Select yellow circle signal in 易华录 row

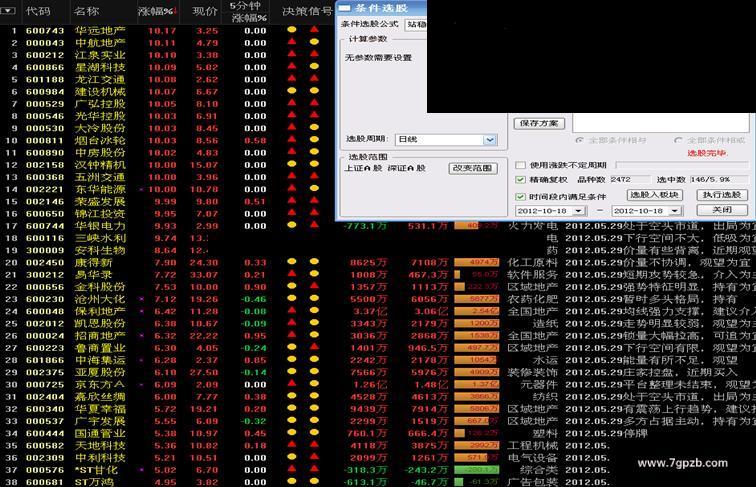pyautogui.click(x=314, y=274)
